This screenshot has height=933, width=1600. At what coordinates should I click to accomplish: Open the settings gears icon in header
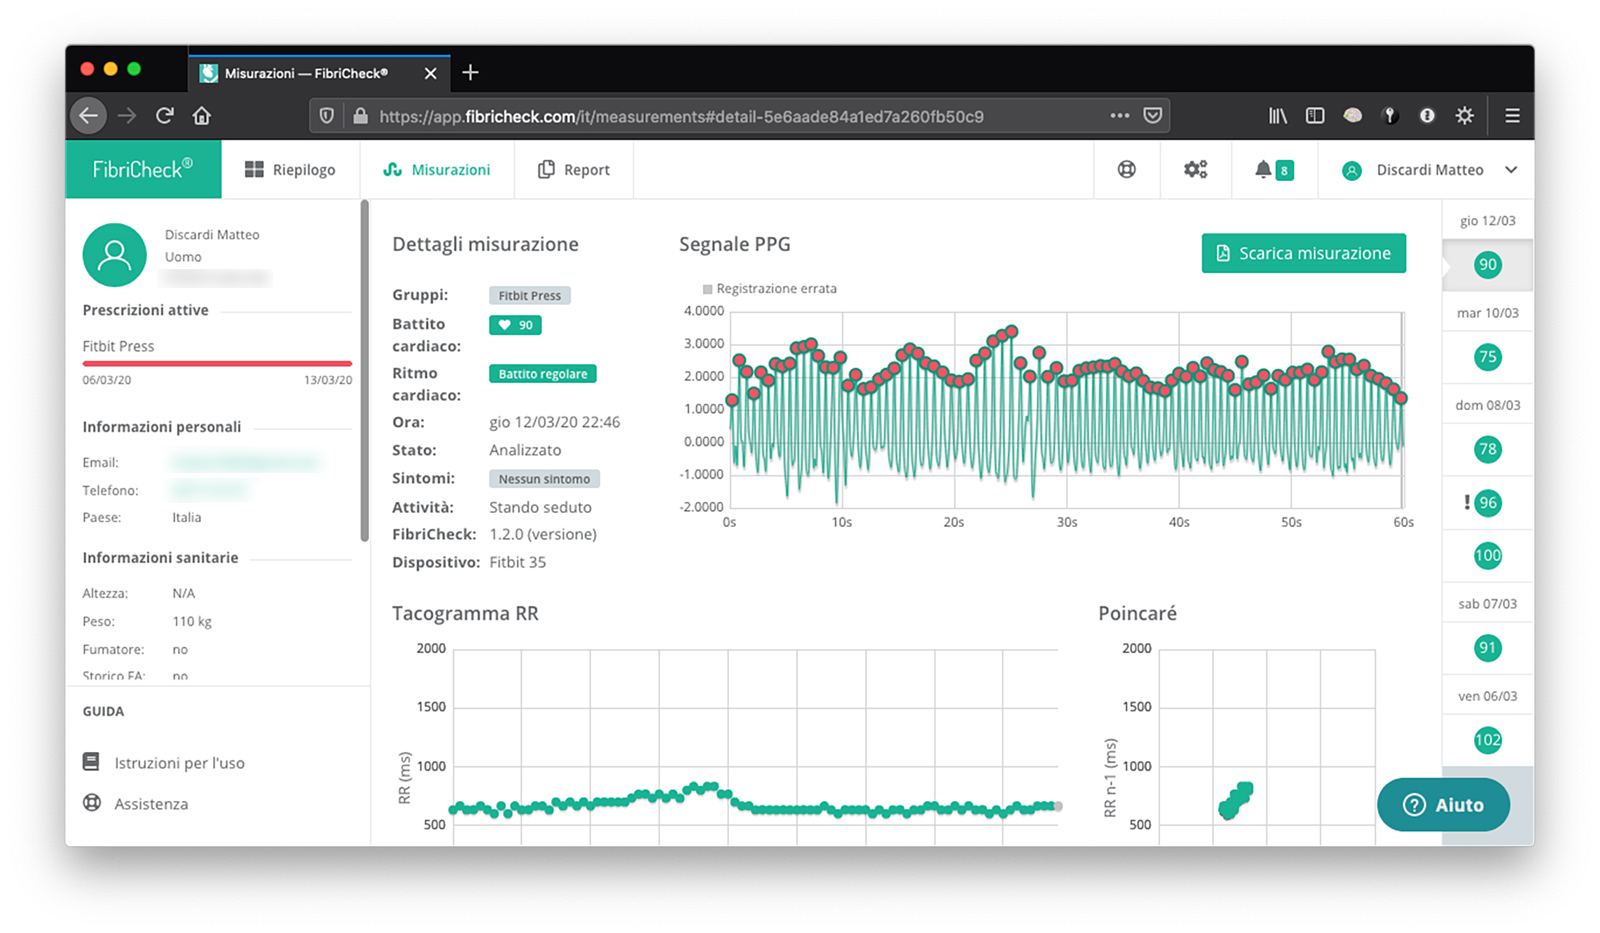coord(1195,170)
